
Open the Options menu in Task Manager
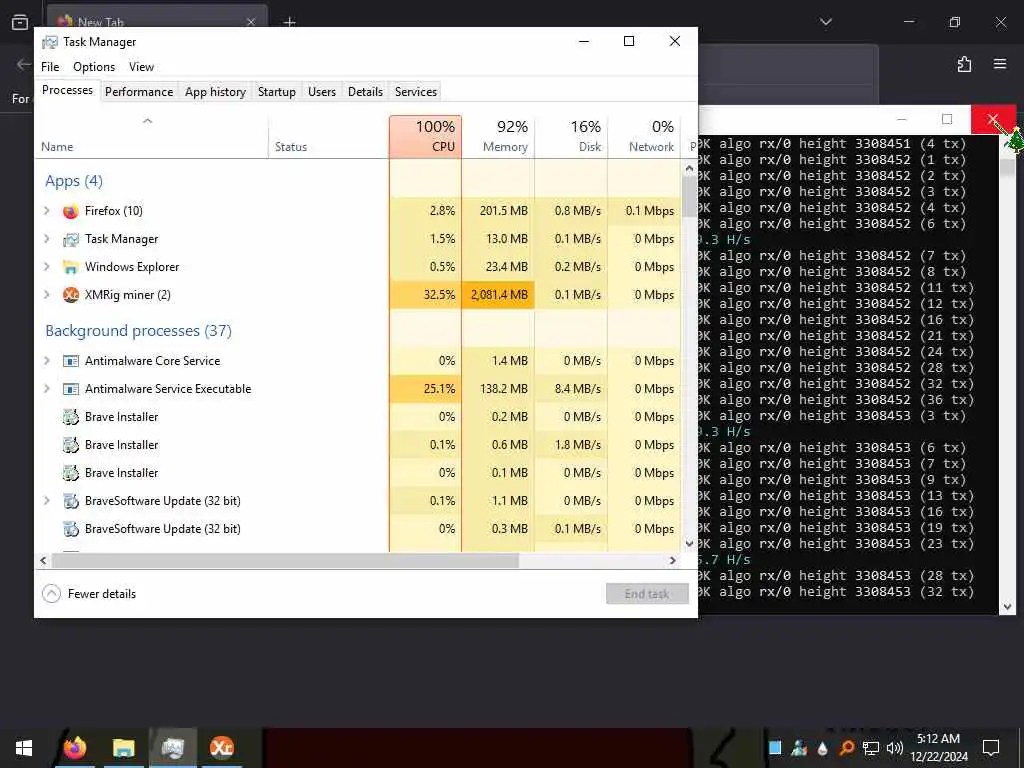(94, 67)
